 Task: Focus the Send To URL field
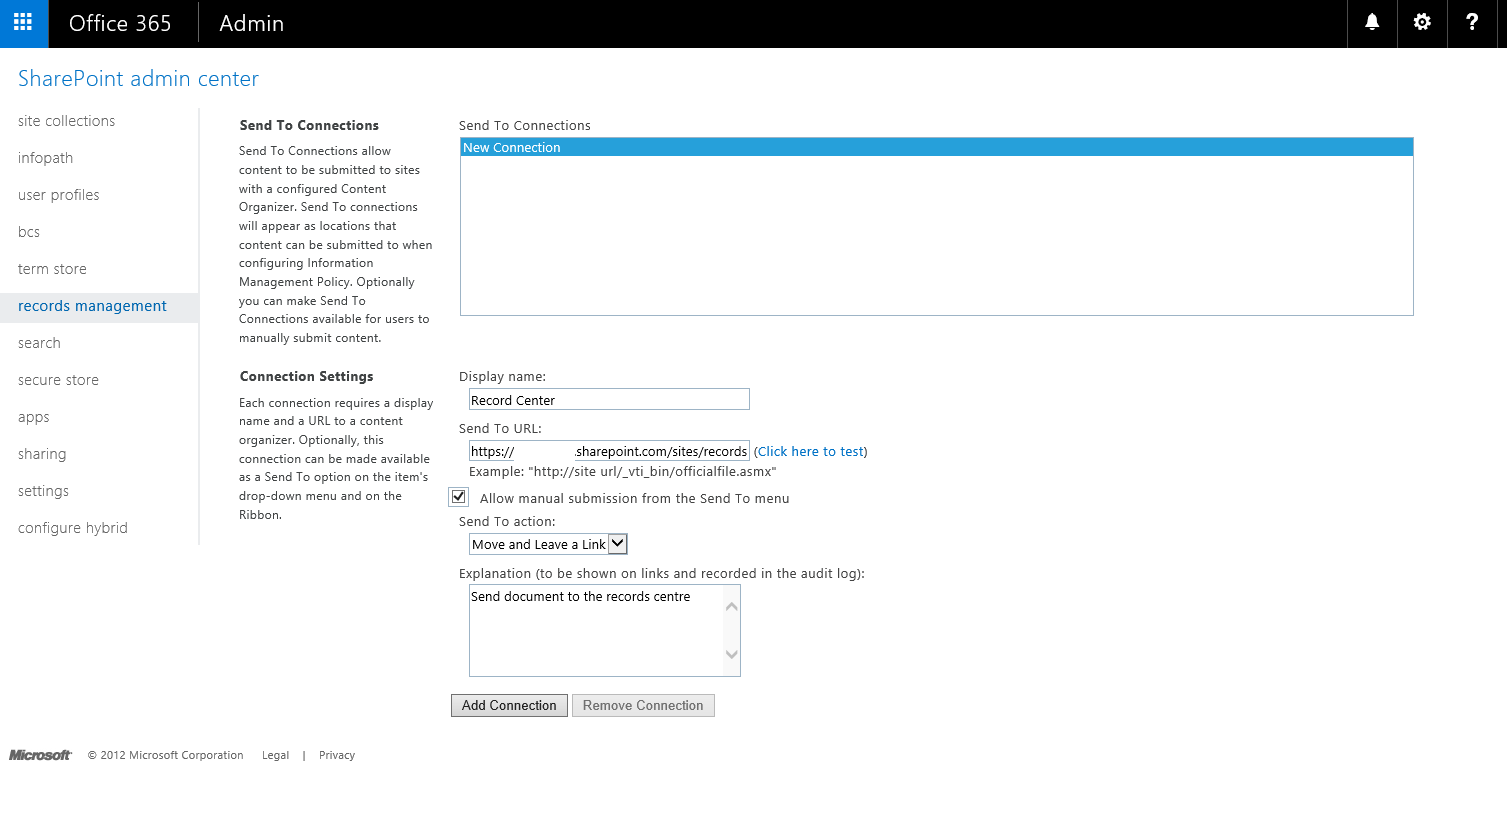[609, 451]
